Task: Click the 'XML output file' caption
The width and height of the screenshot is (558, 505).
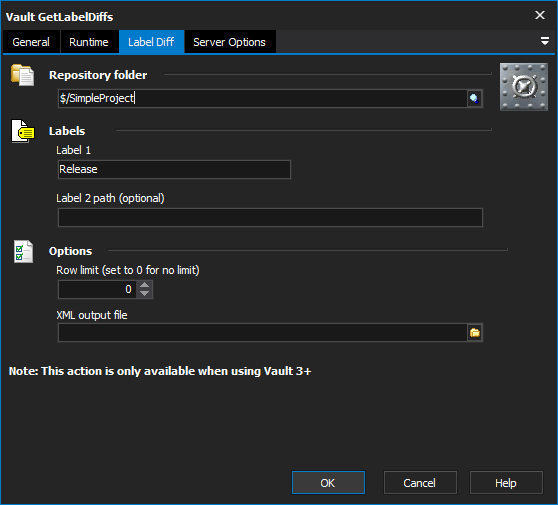Action: tap(92, 315)
